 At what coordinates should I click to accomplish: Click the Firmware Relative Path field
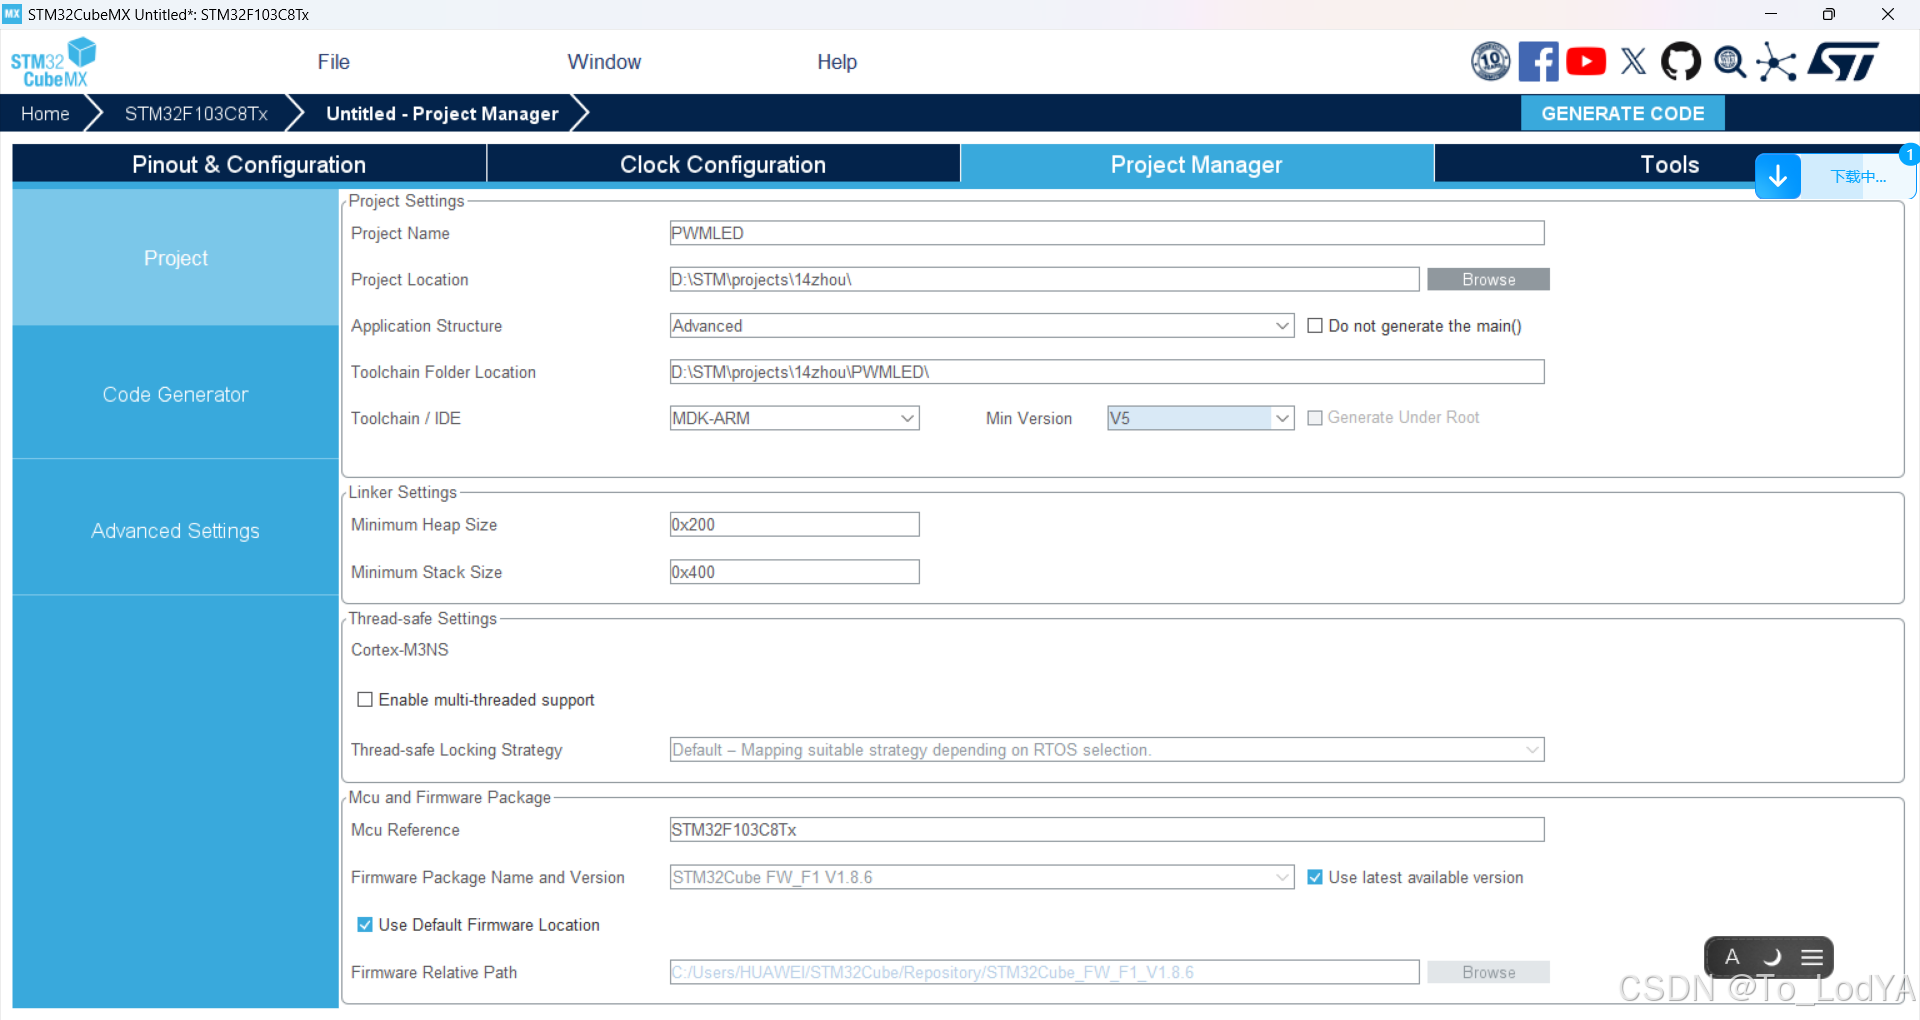[x=1044, y=972]
